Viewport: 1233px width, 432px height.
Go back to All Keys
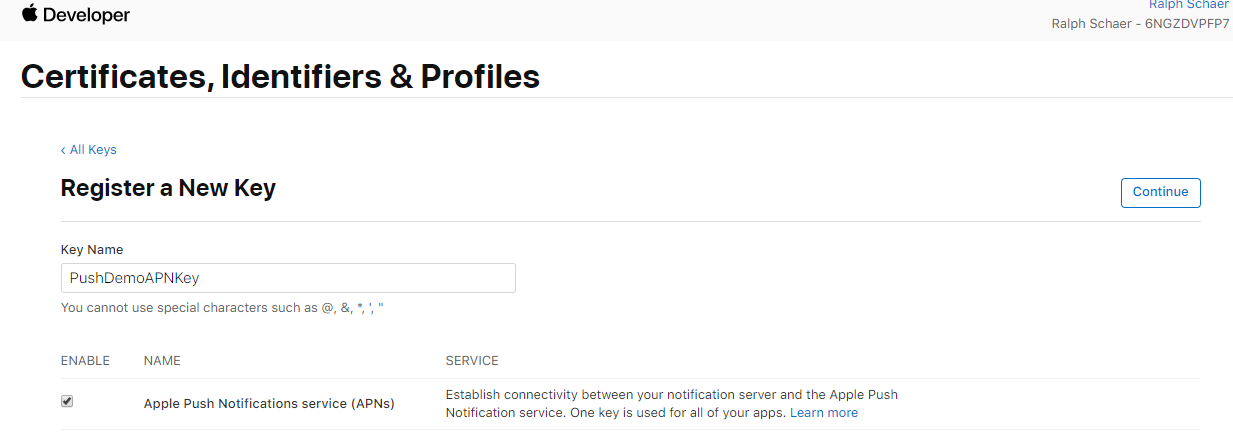pos(92,150)
